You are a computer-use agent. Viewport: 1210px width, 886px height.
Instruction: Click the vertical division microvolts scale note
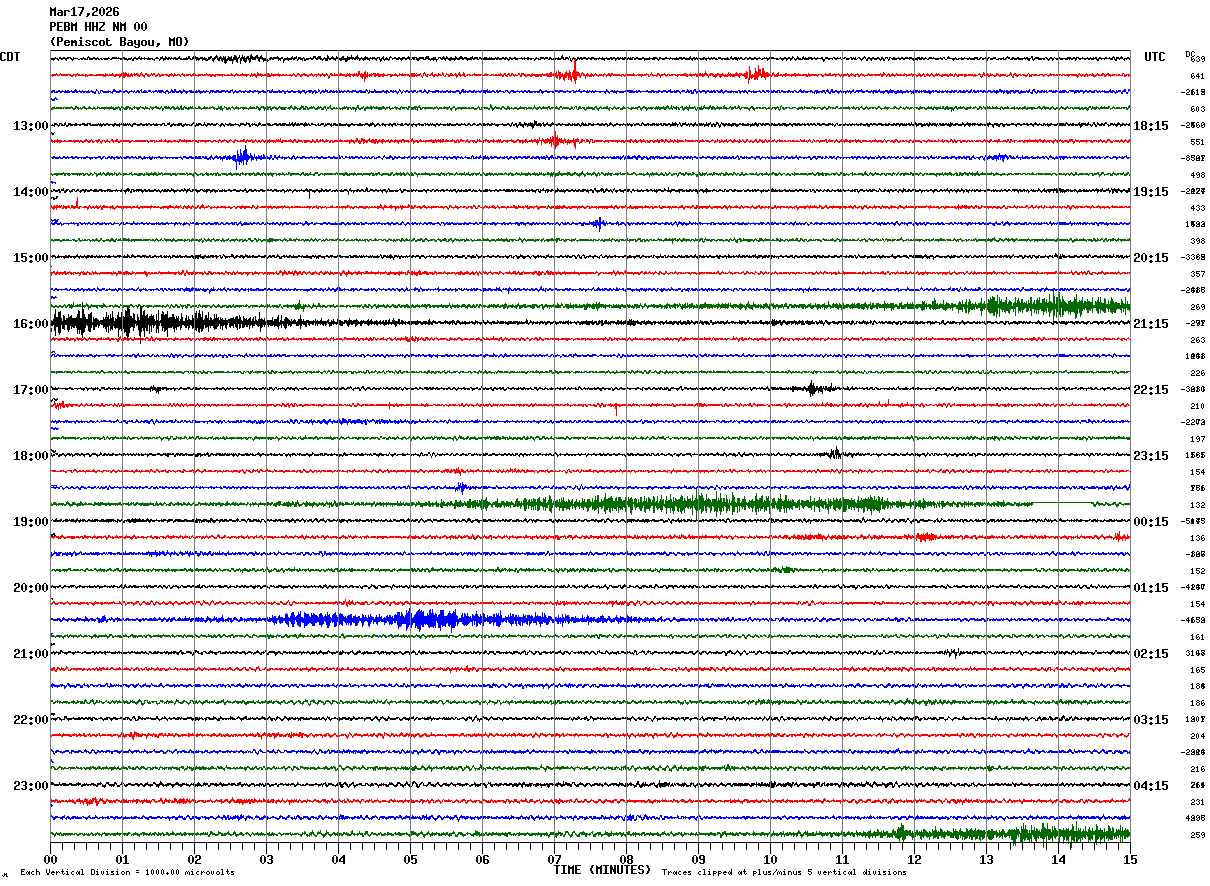127,873
